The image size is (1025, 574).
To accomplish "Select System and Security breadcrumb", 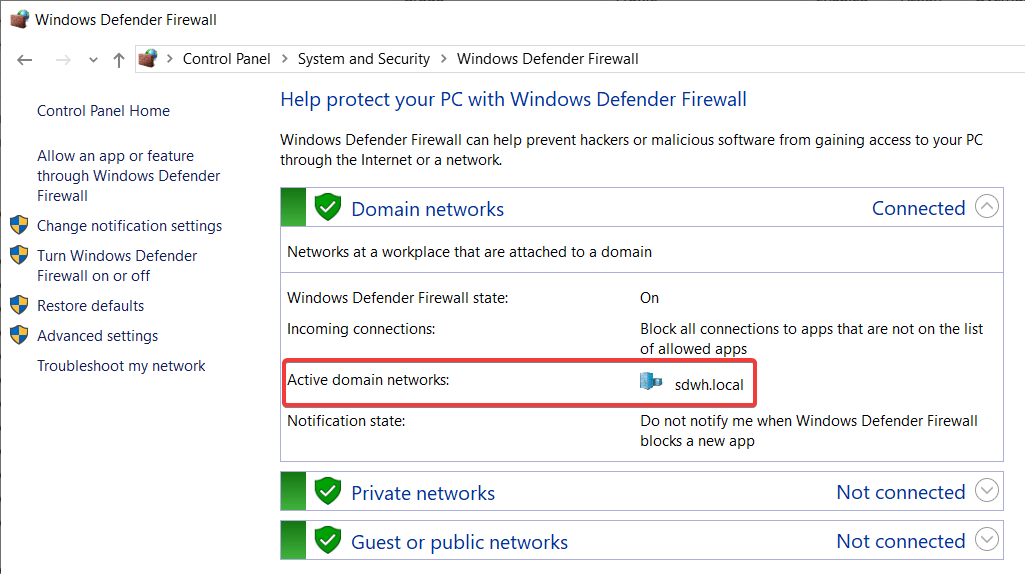I will 363,59.
